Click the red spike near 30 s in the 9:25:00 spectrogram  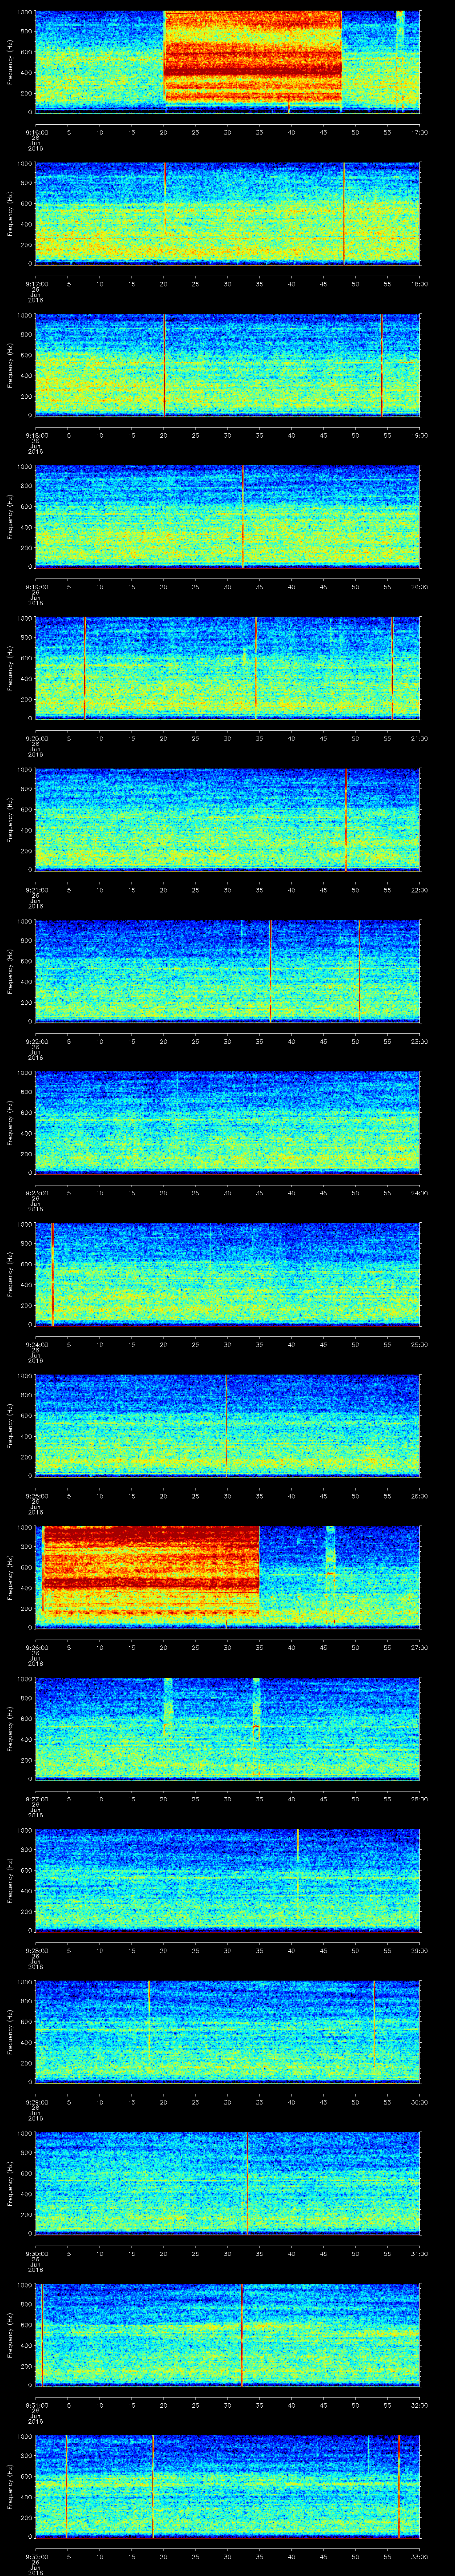(x=226, y=1425)
